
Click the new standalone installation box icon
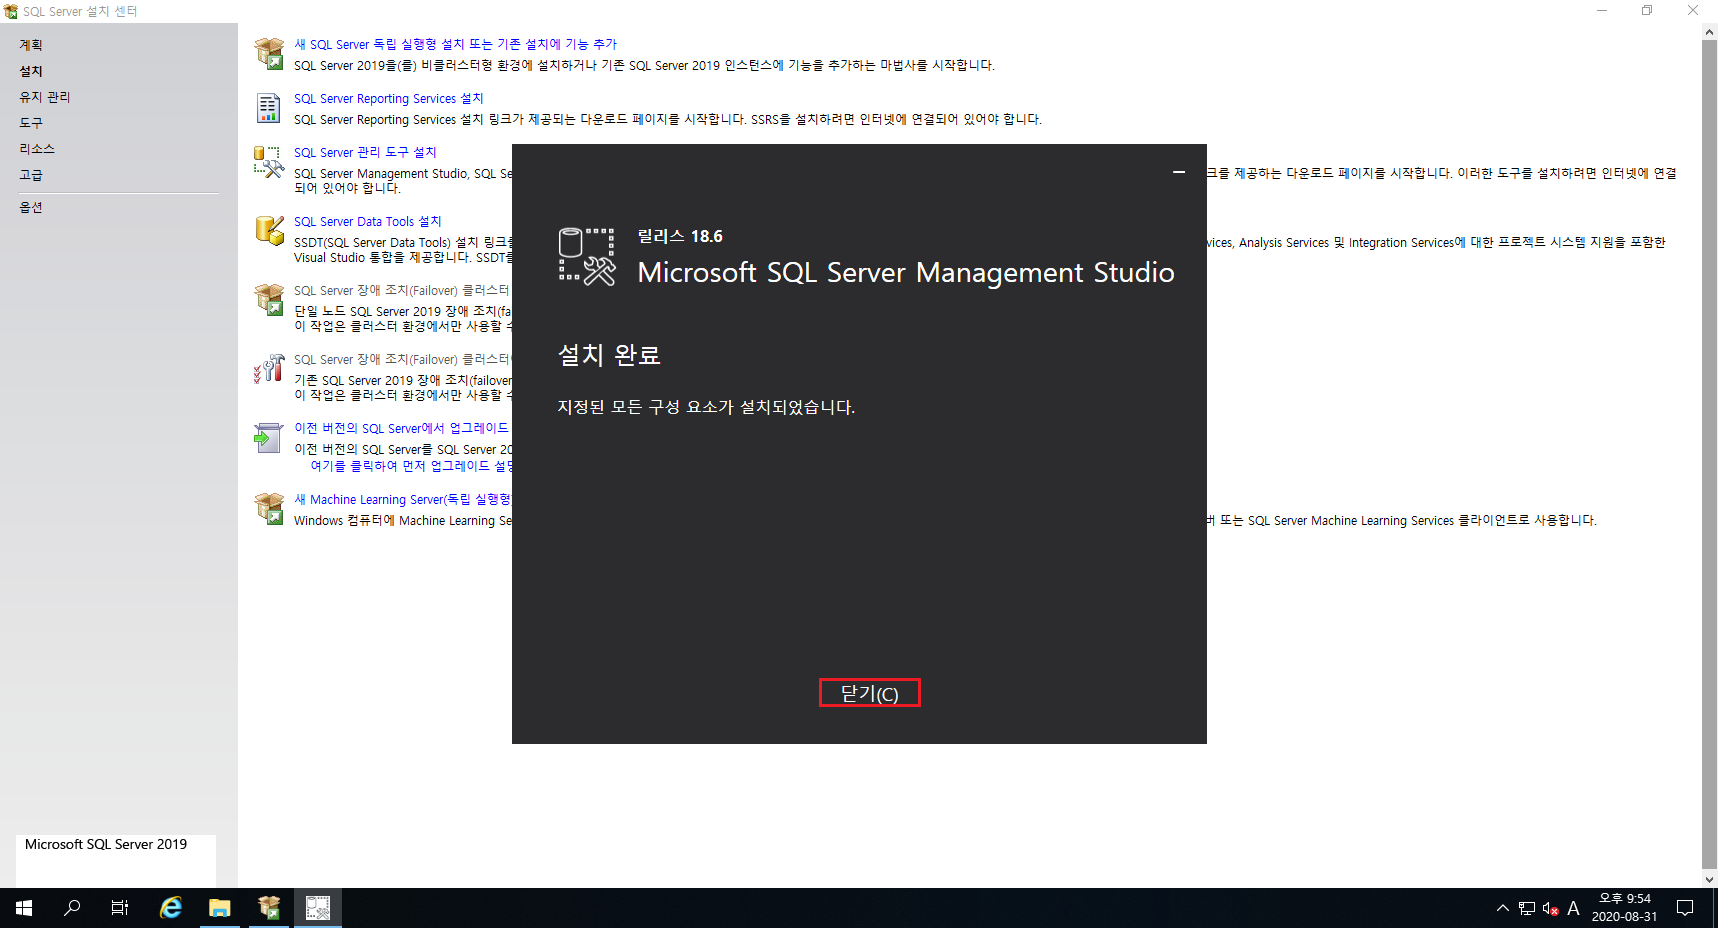tap(269, 54)
